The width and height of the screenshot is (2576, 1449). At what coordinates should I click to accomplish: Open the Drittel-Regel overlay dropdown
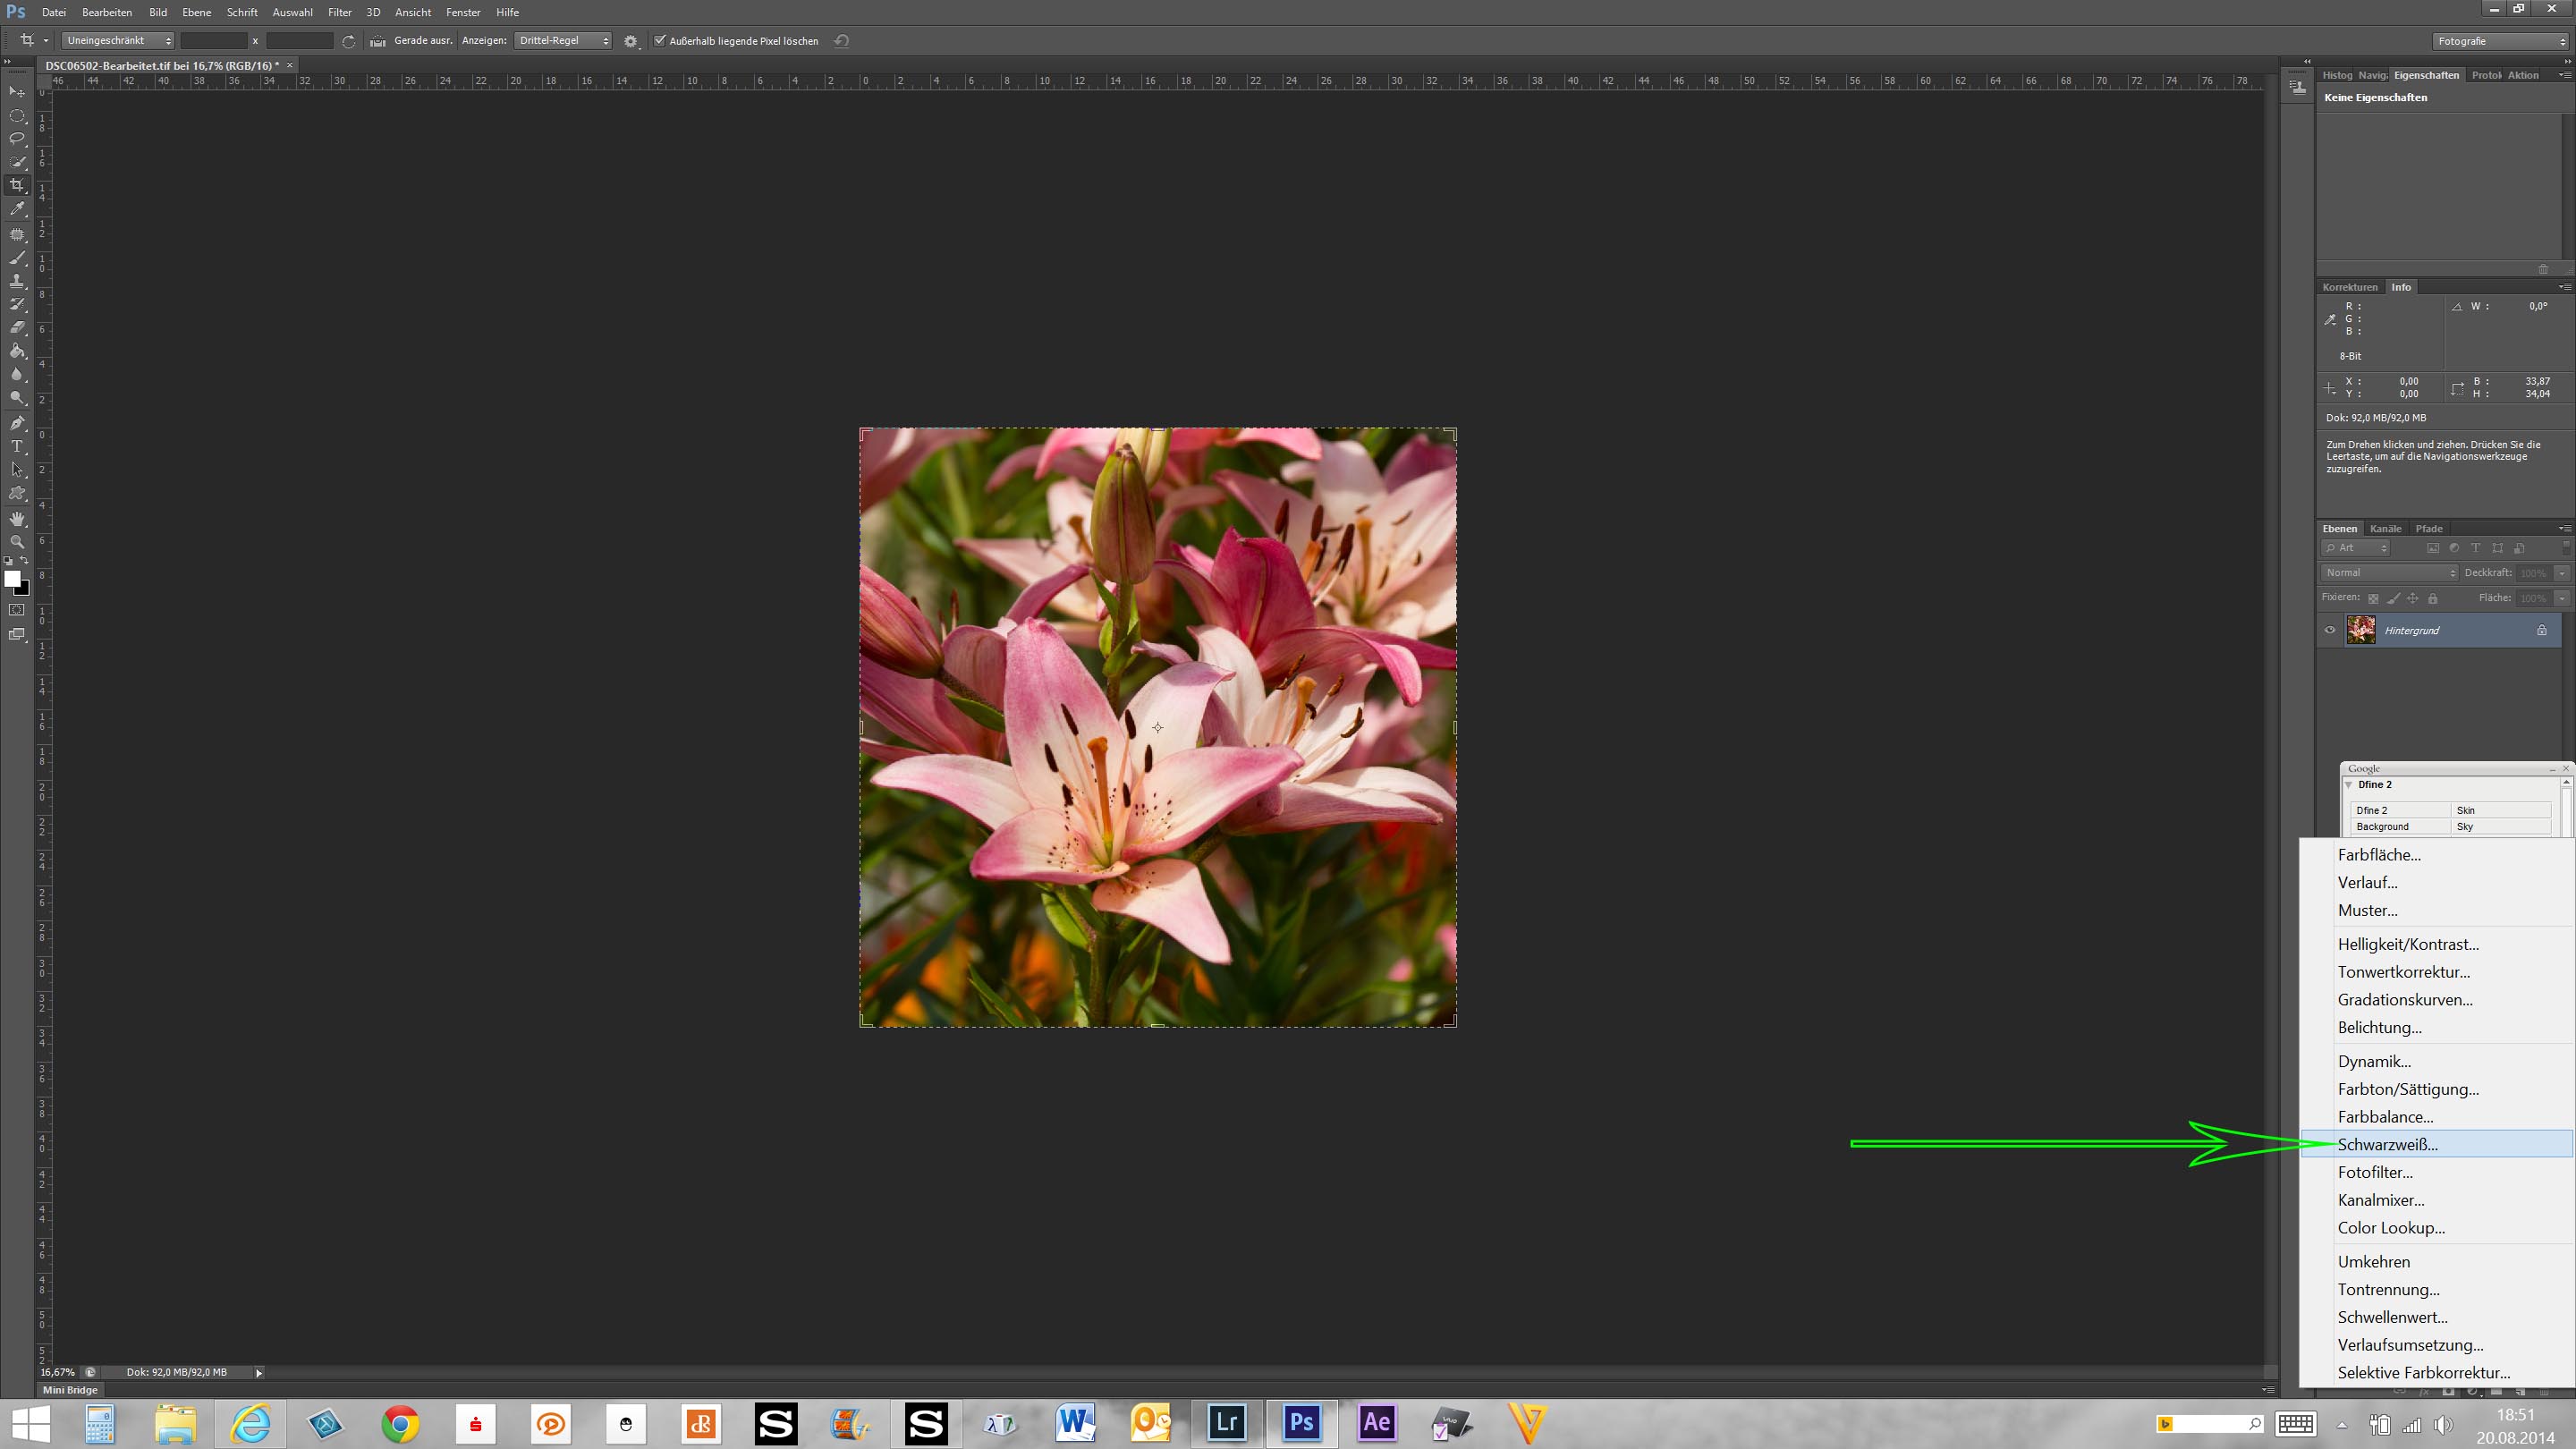[x=563, y=41]
